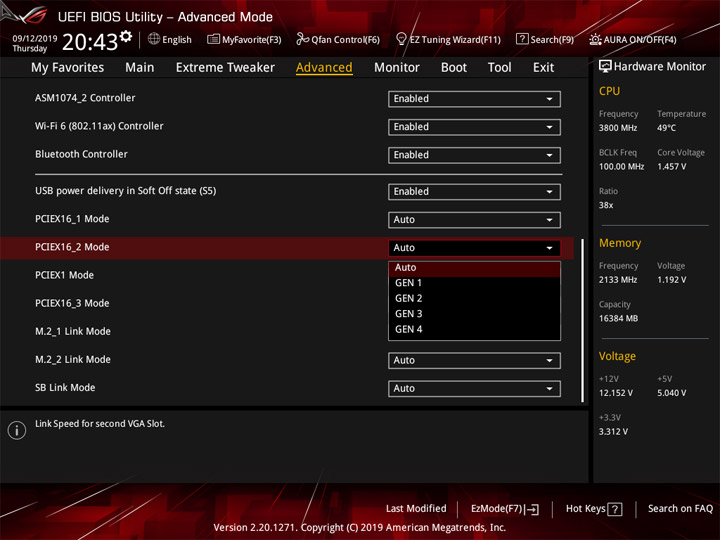Select the PCIEX16_3 Mode row label
Image resolution: width=720 pixels, height=540 pixels.
tap(72, 303)
